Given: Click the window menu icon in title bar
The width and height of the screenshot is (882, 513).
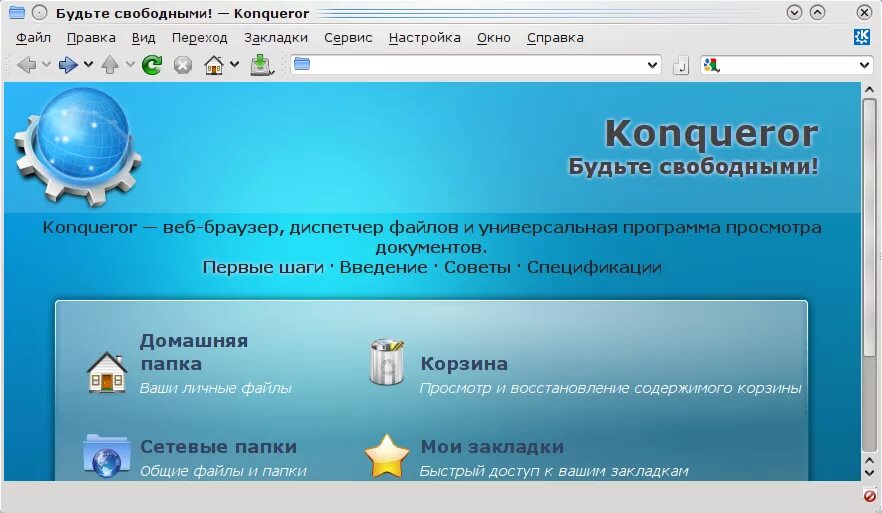Looking at the screenshot, I should click(17, 12).
